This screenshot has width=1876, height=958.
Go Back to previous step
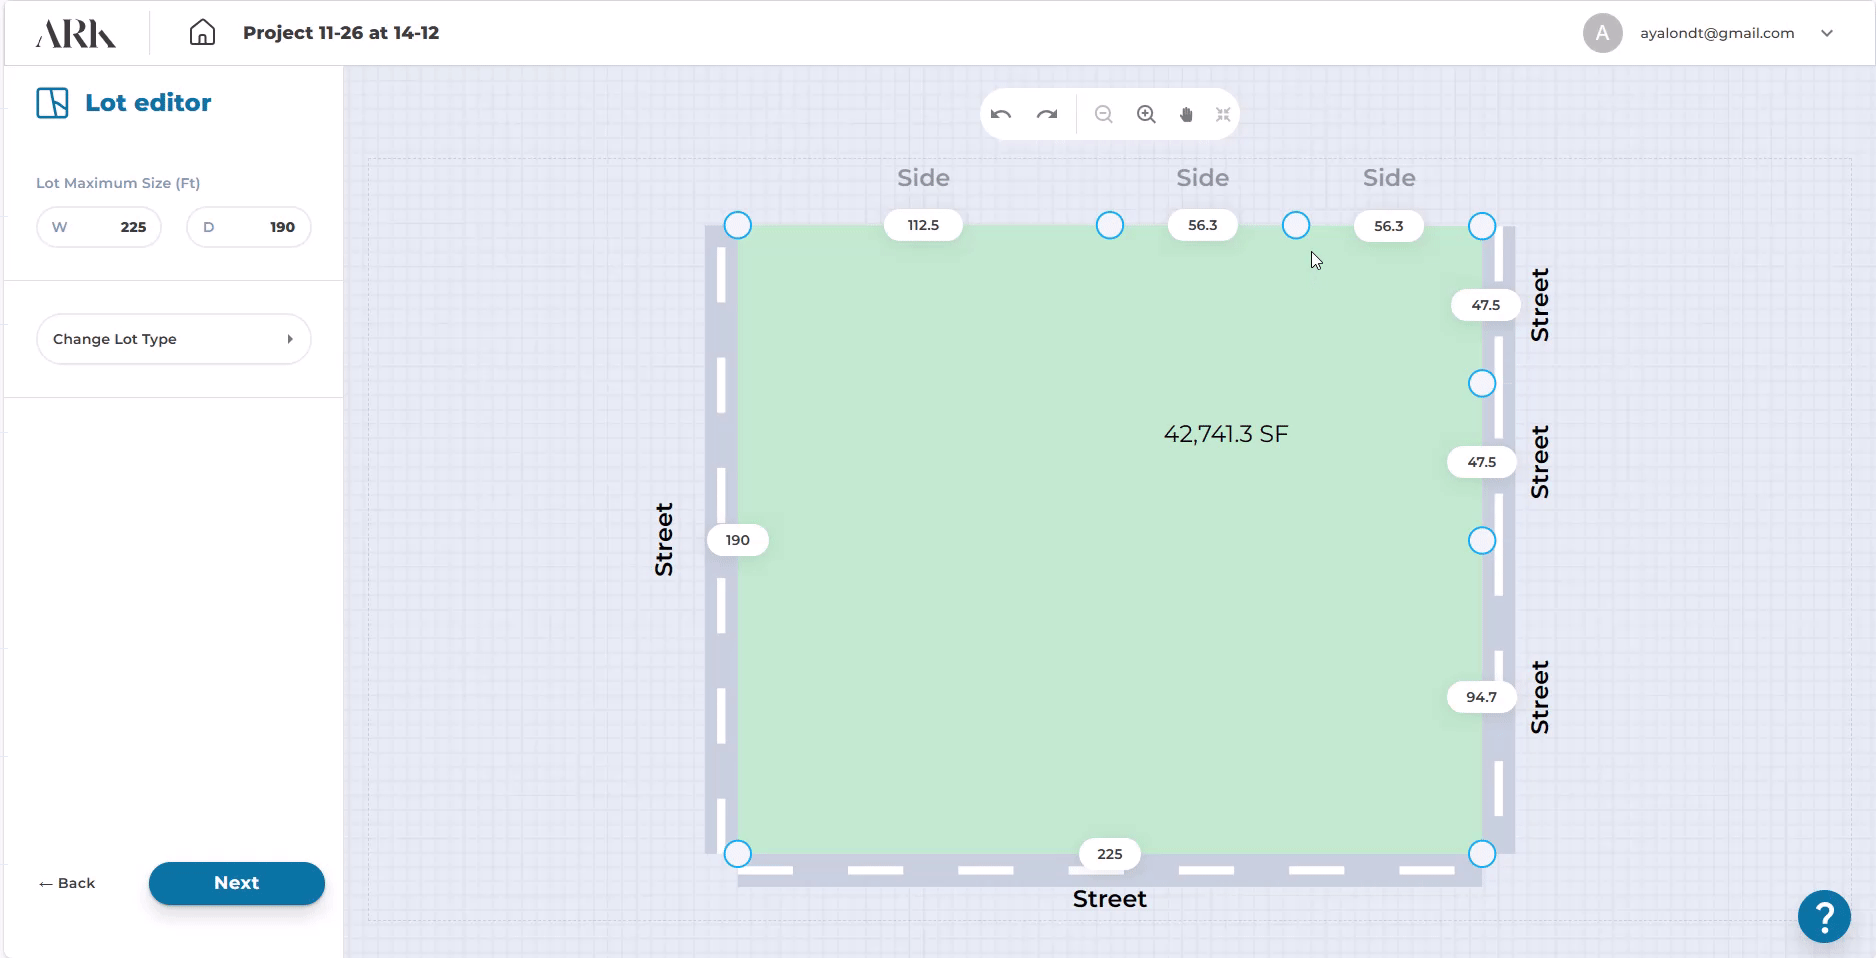[67, 883]
